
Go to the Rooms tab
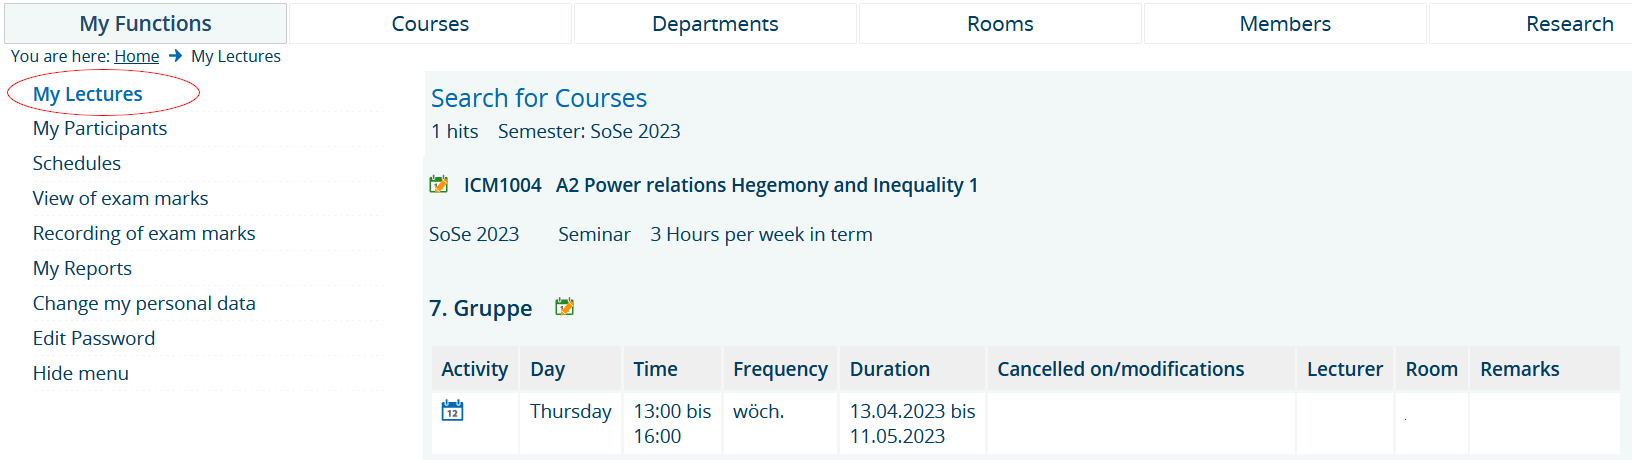click(1000, 24)
